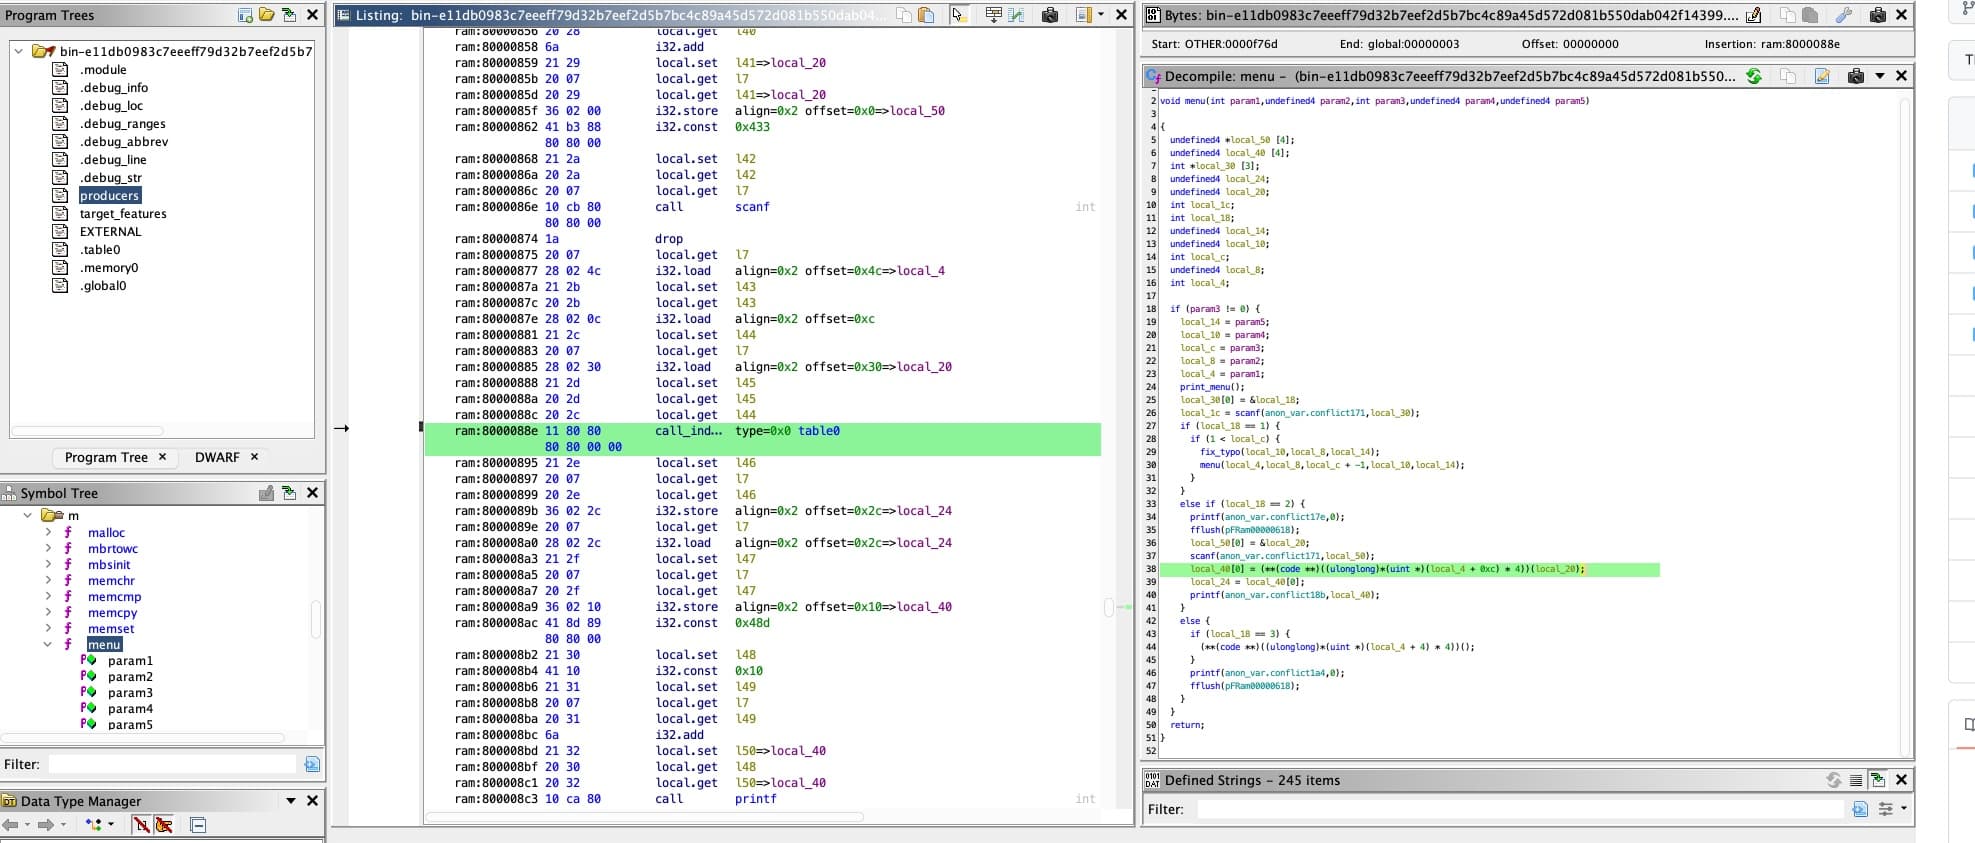Screen dimensions: 1975x843
Task: Click the Listing paste clipboard icon
Action: click(926, 15)
